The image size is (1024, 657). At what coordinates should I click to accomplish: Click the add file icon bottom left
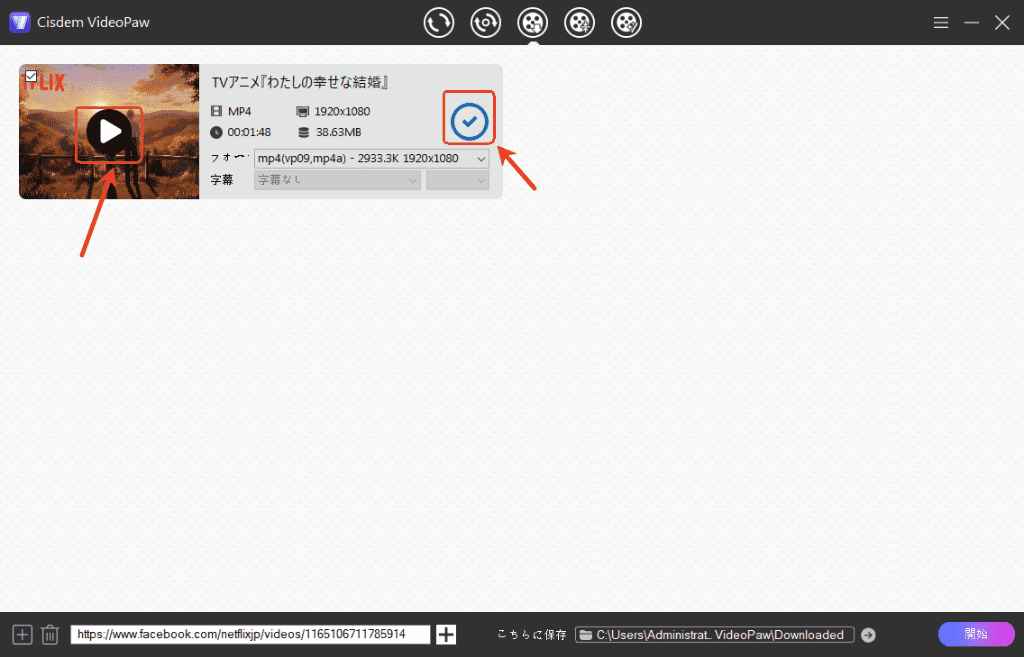pos(22,634)
